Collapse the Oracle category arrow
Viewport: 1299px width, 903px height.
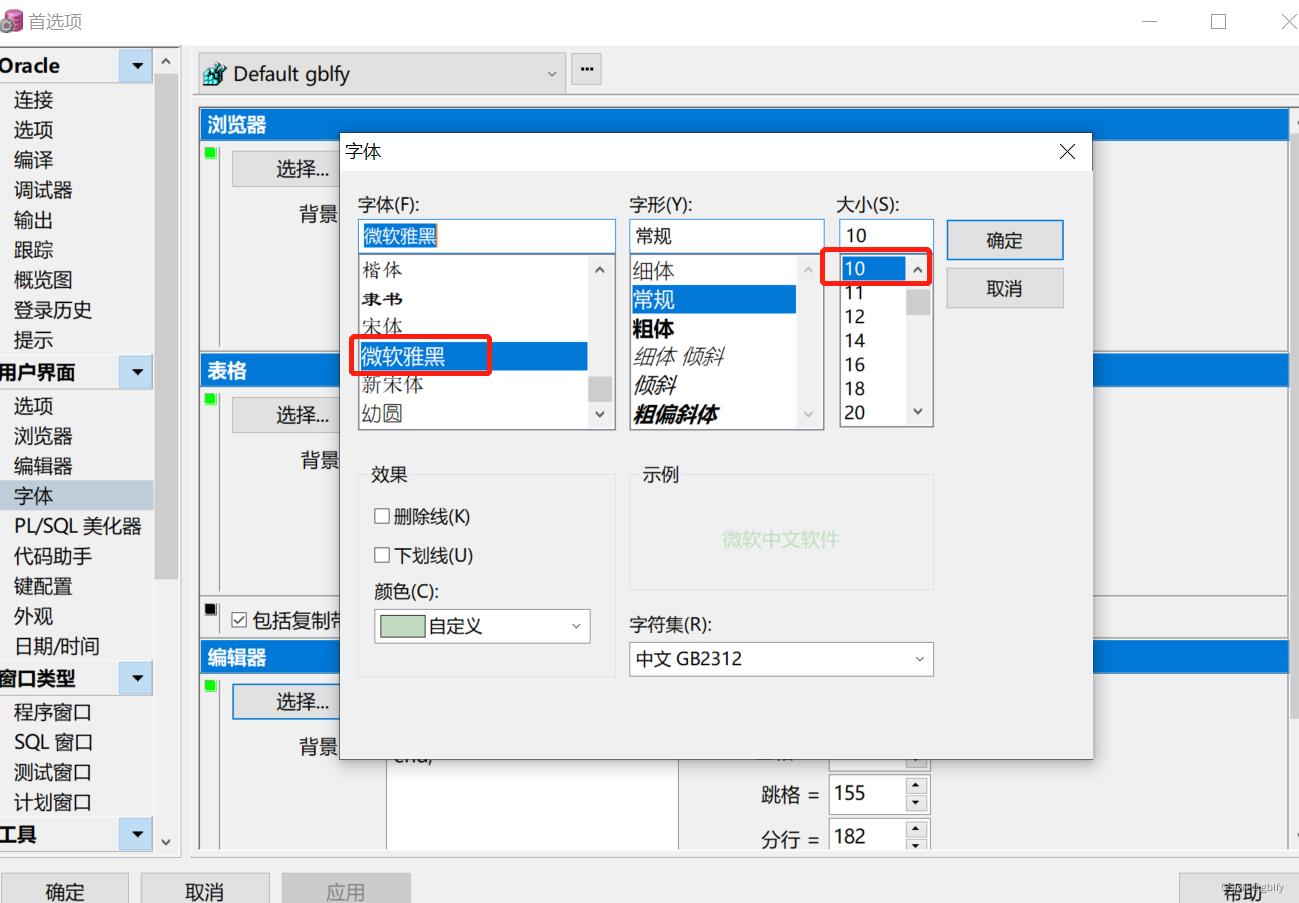coord(136,66)
